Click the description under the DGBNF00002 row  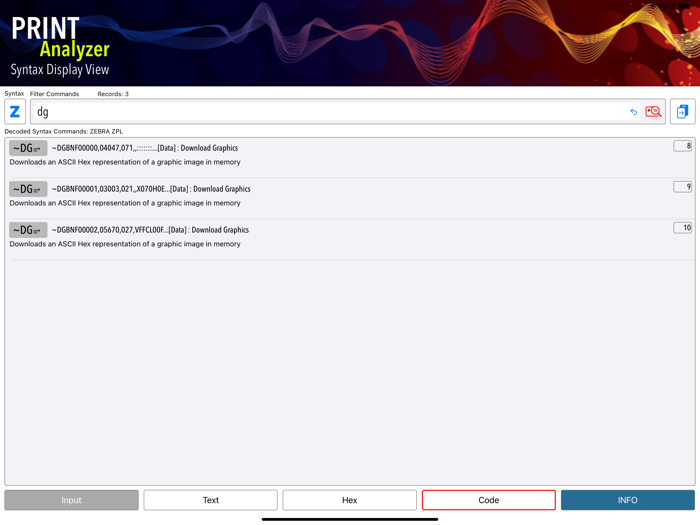click(125, 244)
